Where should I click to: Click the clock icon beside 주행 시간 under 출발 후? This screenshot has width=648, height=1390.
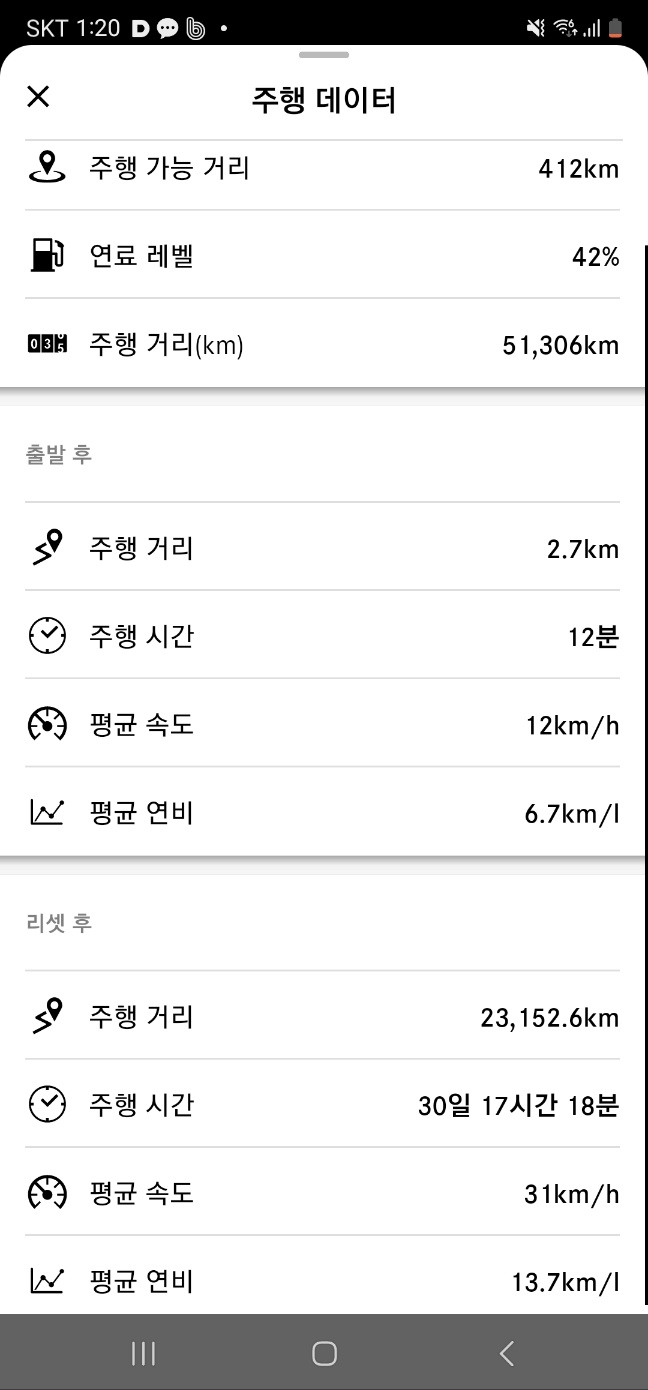pyautogui.click(x=46, y=635)
